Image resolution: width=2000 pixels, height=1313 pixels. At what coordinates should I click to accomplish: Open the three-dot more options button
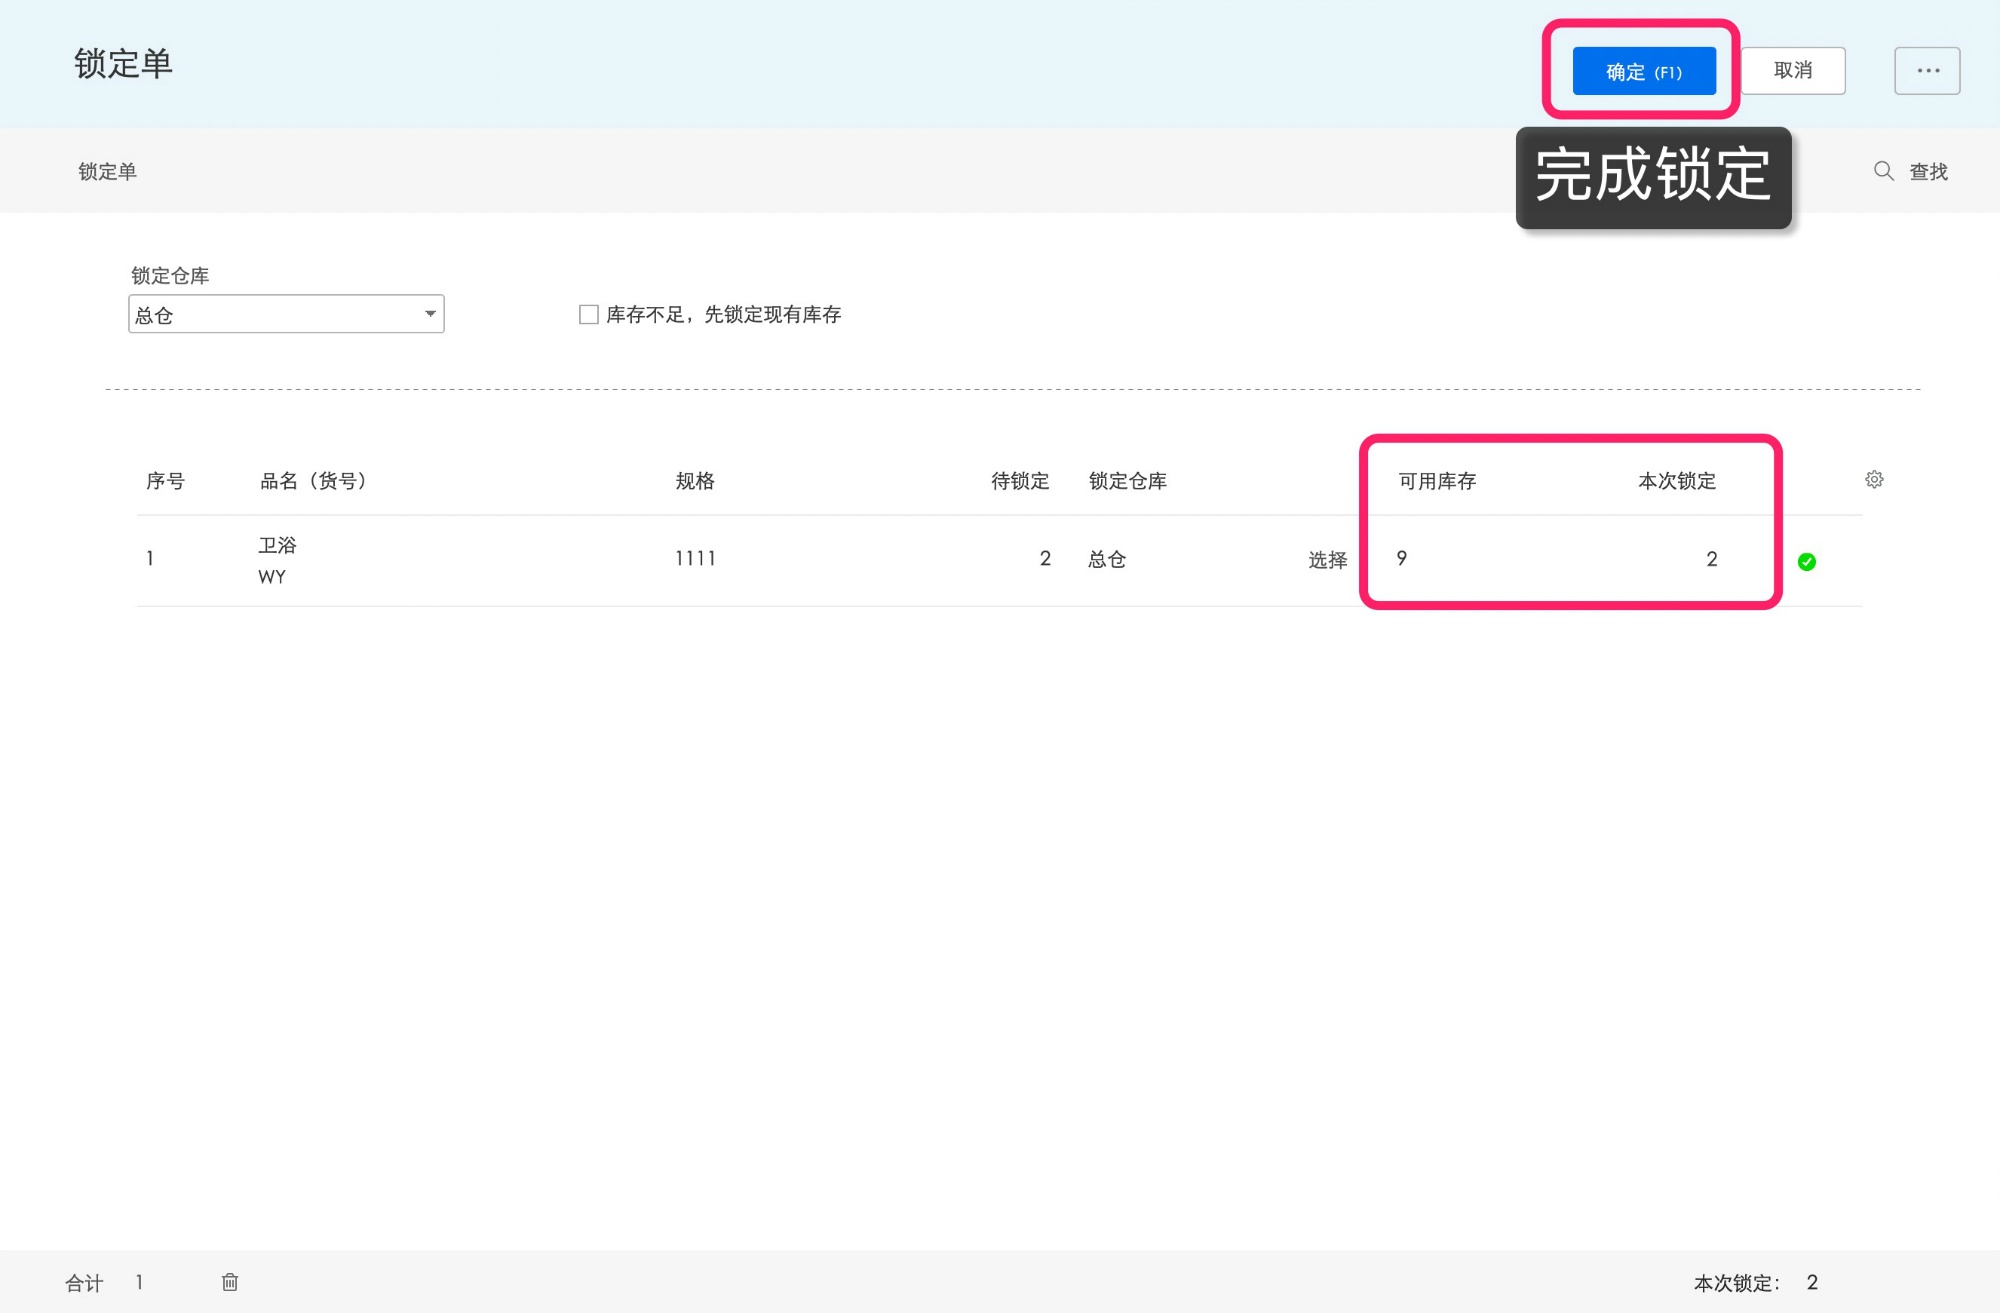point(1927,71)
